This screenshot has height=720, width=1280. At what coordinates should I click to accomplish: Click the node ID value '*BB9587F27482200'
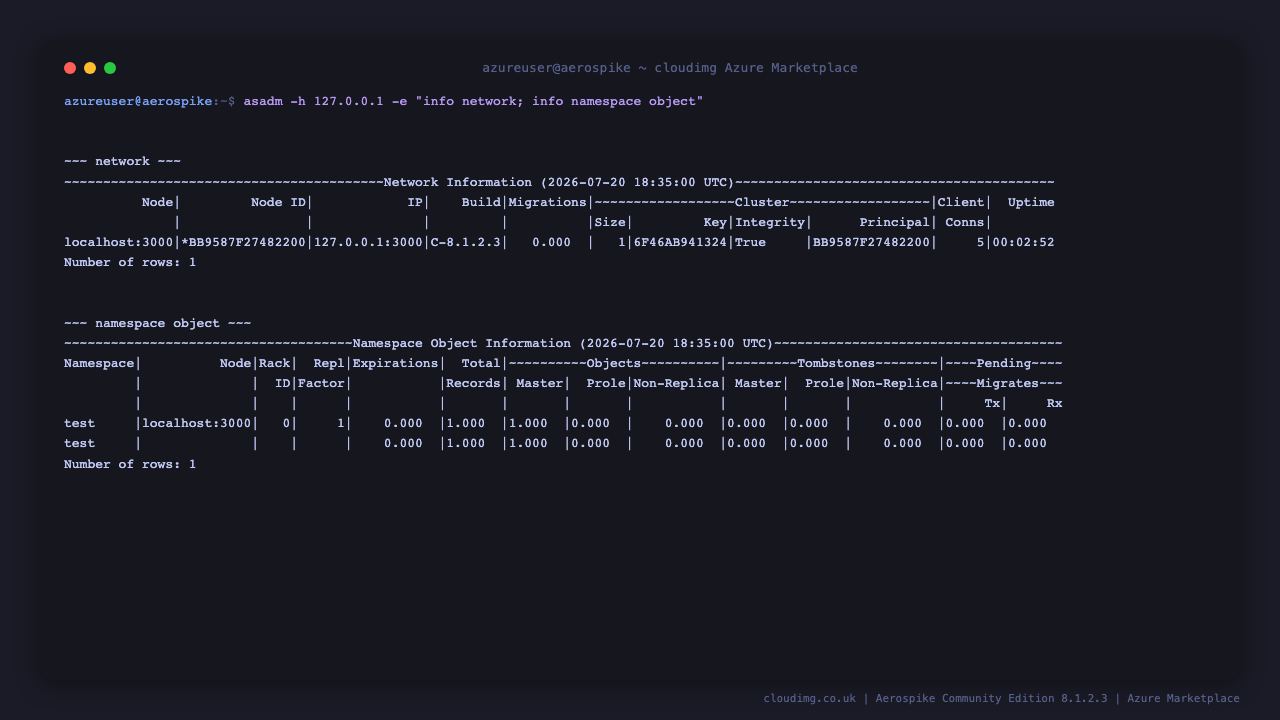click(243, 242)
